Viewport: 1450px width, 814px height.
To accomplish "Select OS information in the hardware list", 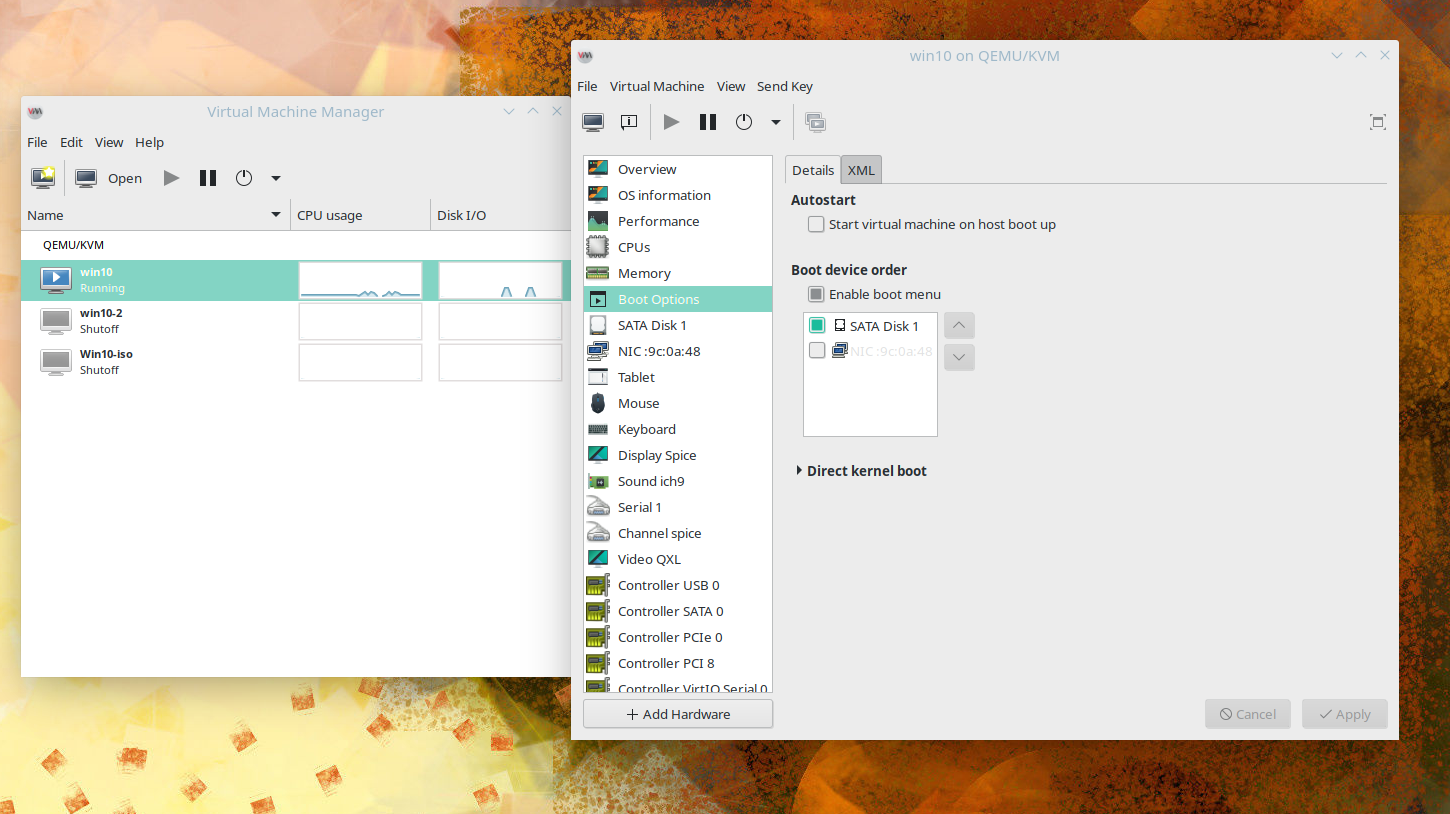I will [x=678, y=195].
